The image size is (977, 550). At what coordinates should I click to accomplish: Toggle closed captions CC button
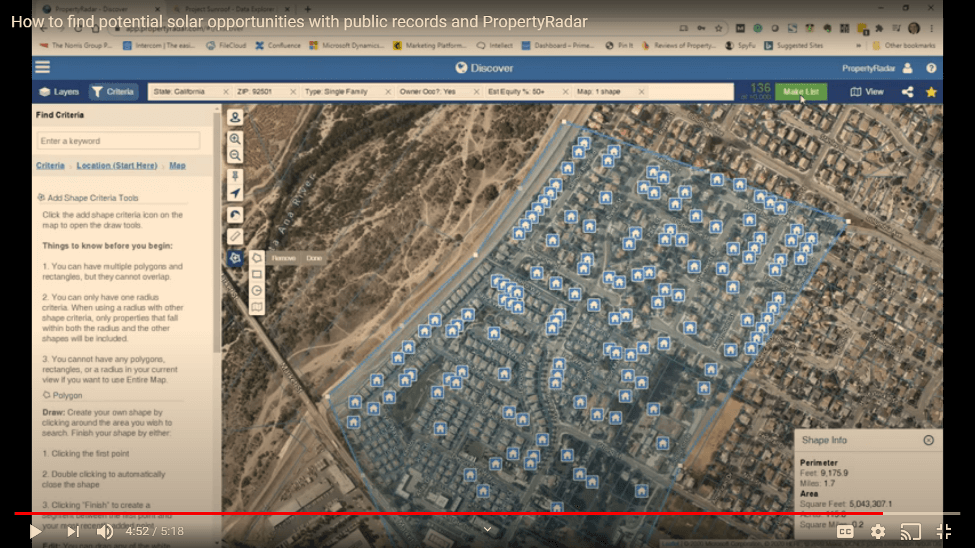[x=845, y=531]
